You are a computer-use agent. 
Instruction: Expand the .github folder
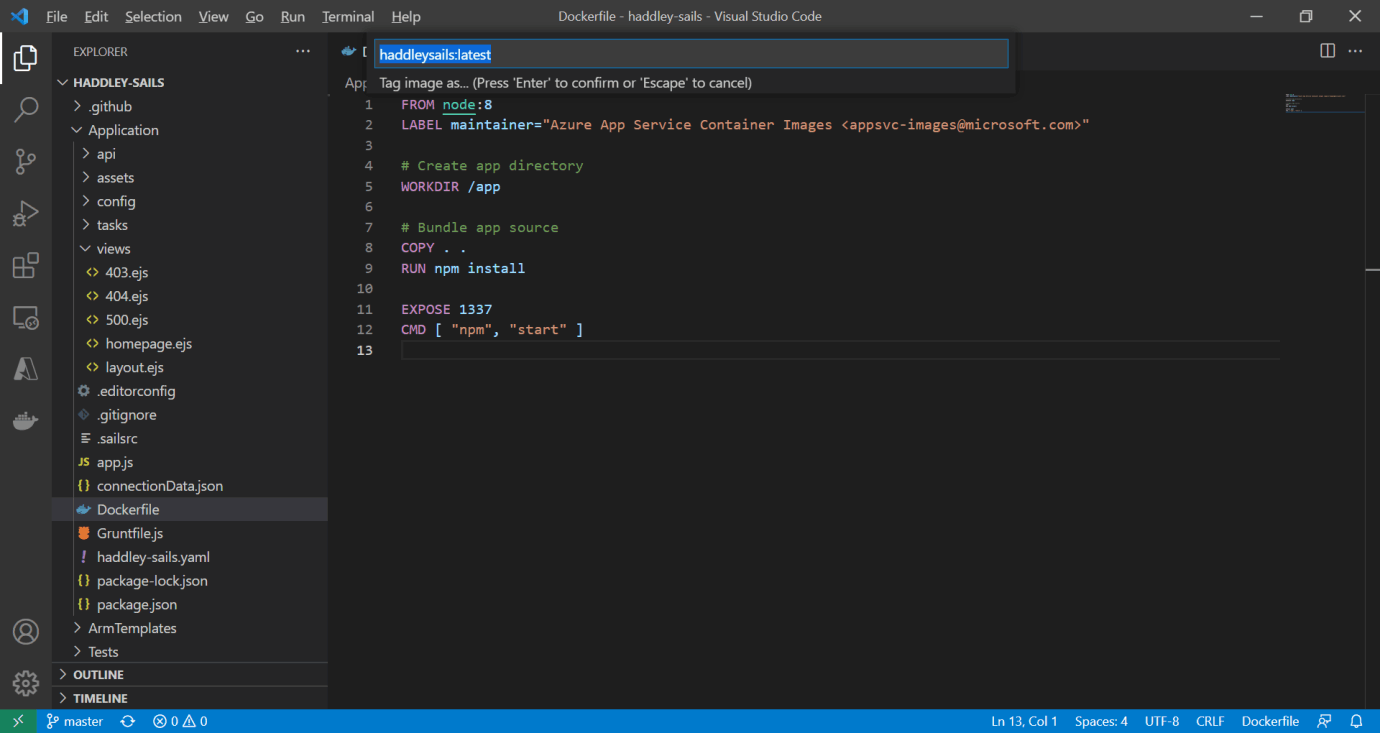pos(109,106)
